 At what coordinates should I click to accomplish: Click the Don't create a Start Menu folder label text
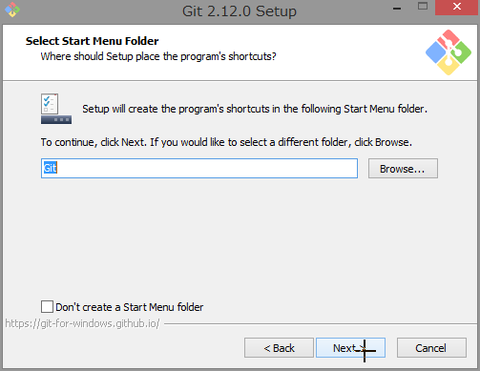[129, 307]
